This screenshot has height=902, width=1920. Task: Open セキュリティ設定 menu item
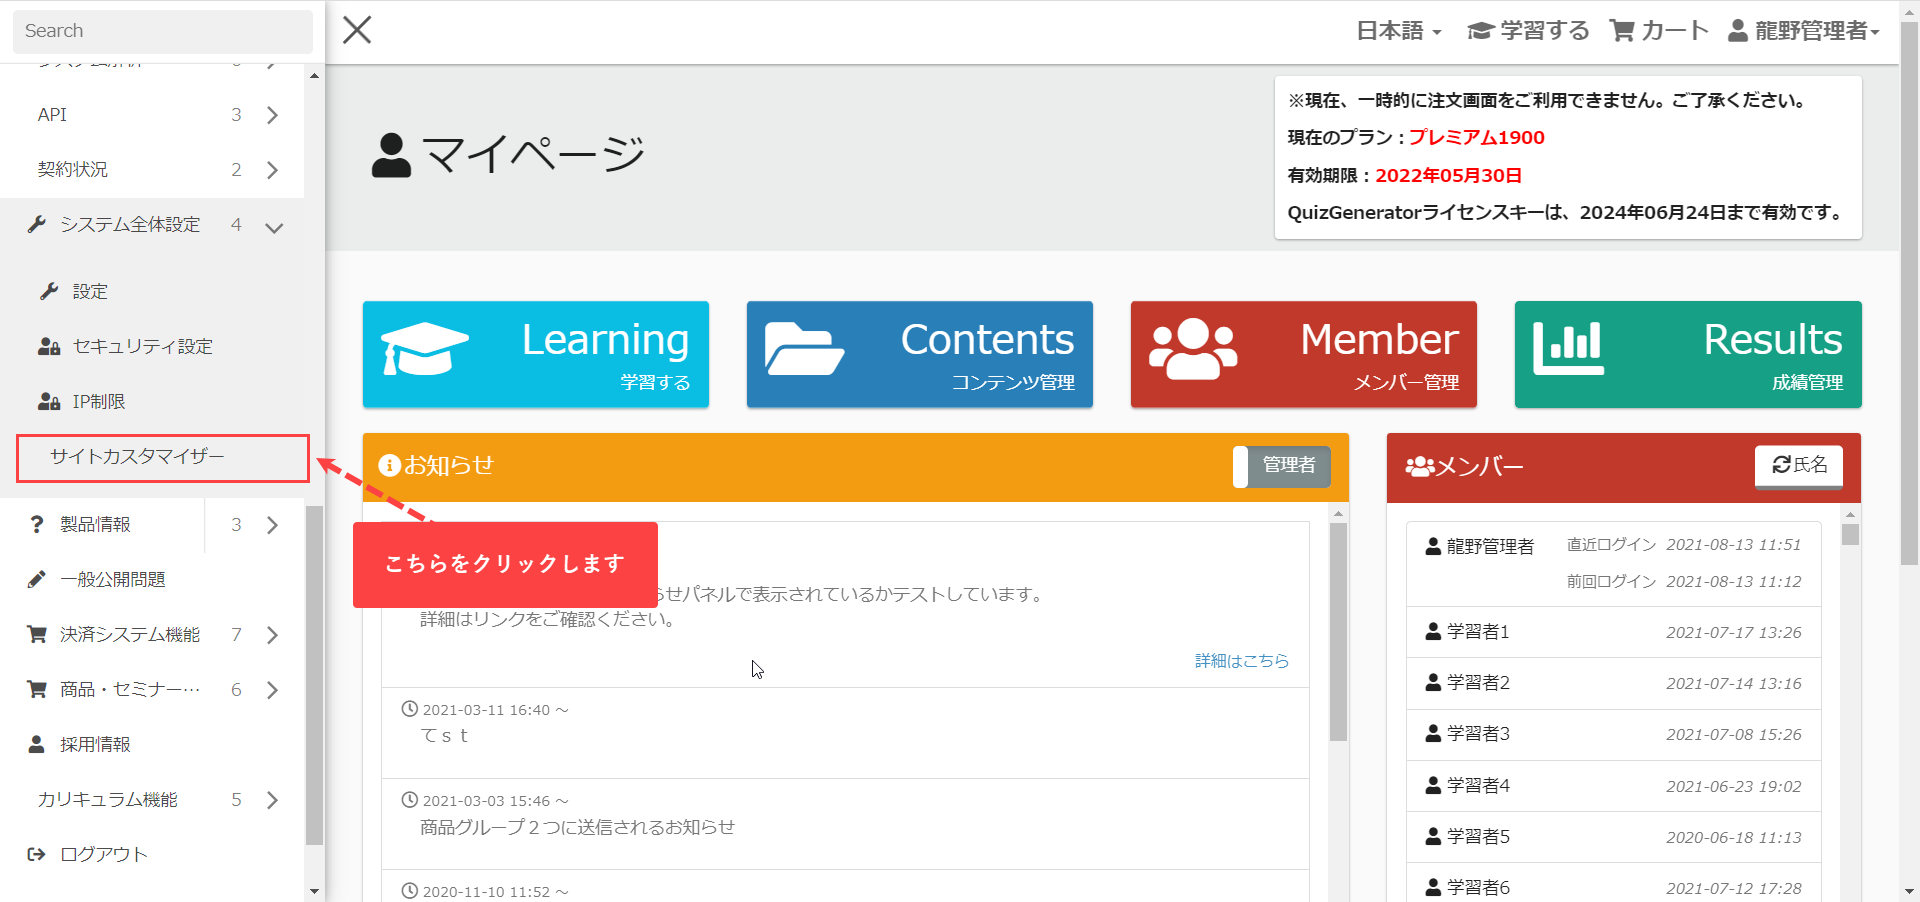pyautogui.click(x=142, y=346)
